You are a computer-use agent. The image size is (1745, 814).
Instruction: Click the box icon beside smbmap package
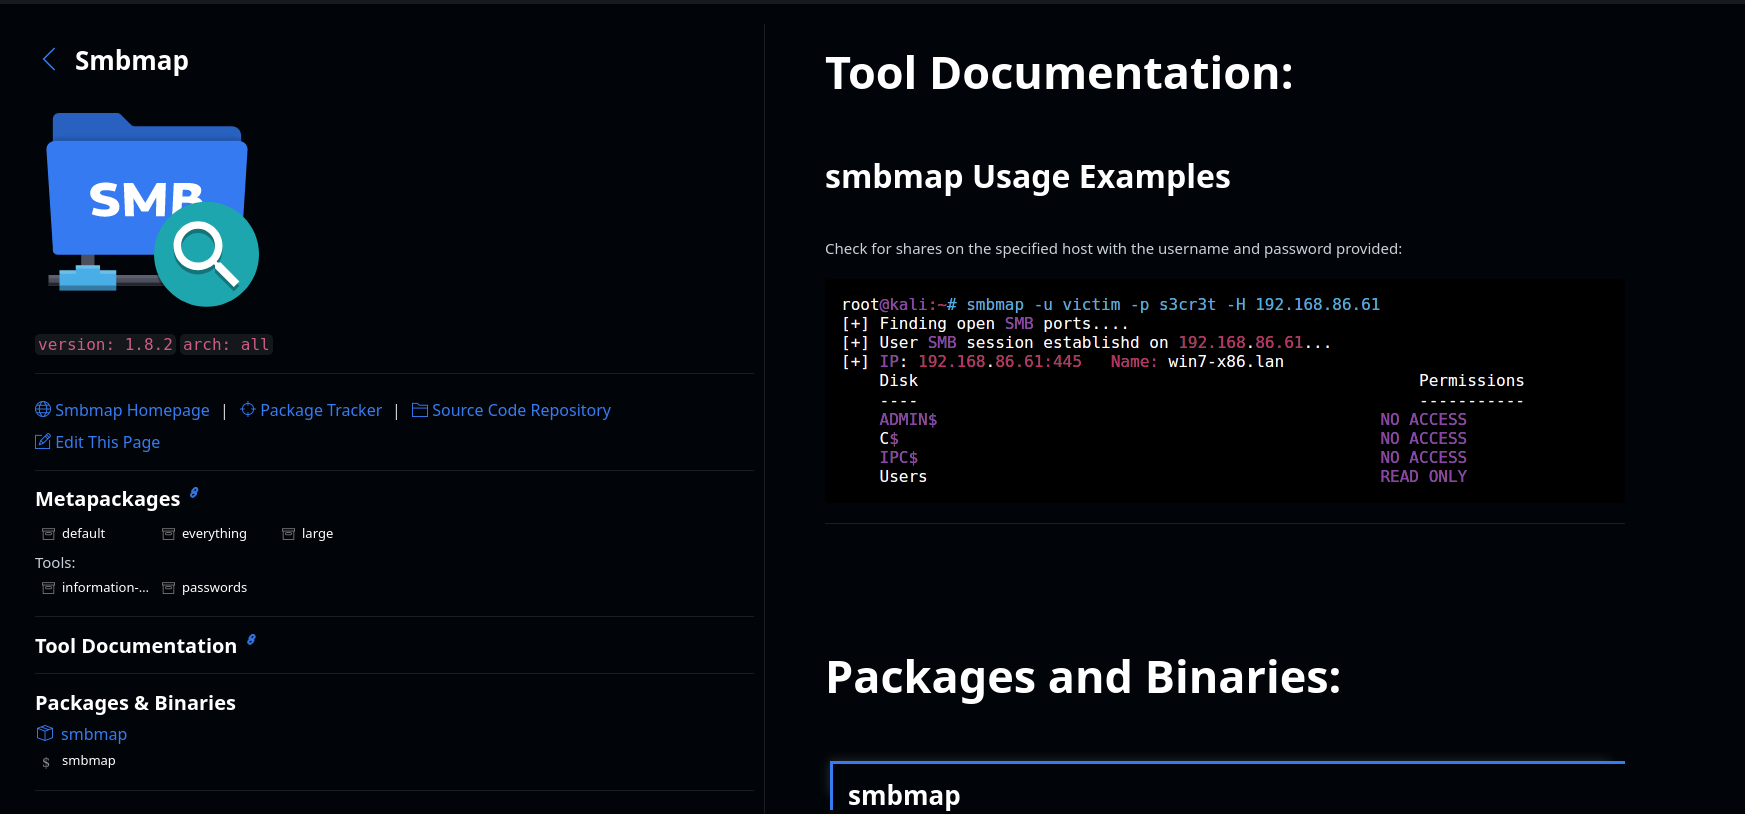[45, 733]
